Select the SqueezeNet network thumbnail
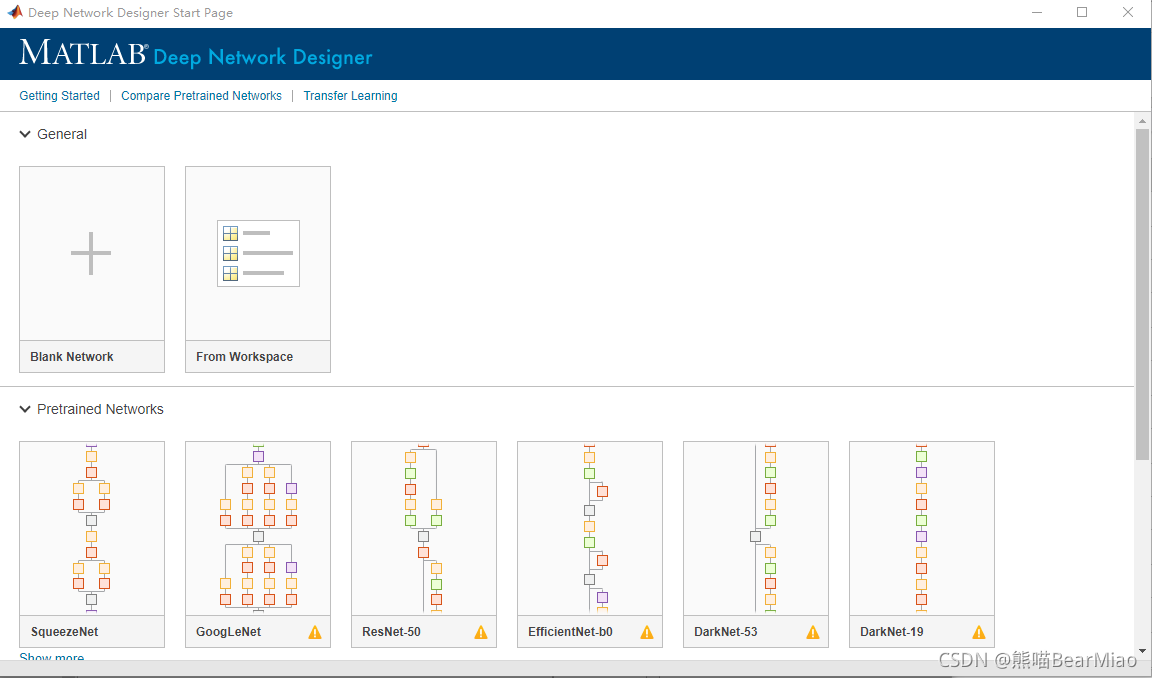This screenshot has width=1152, height=678. 92,528
